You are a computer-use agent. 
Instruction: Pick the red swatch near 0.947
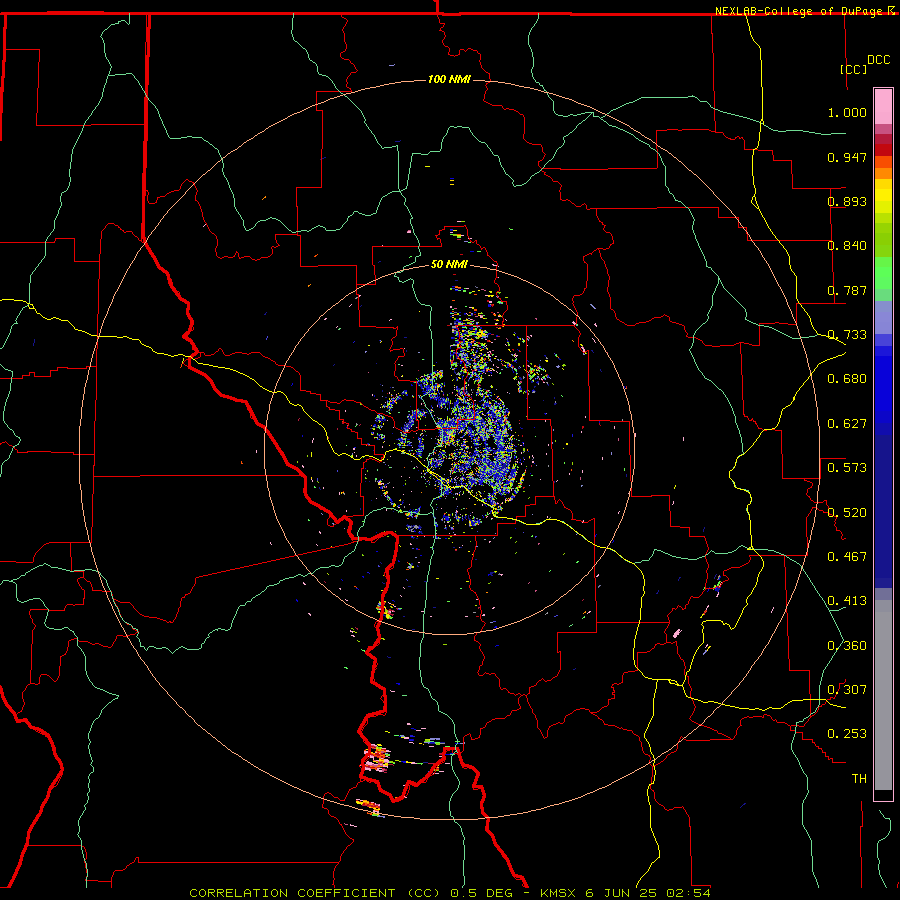click(883, 150)
